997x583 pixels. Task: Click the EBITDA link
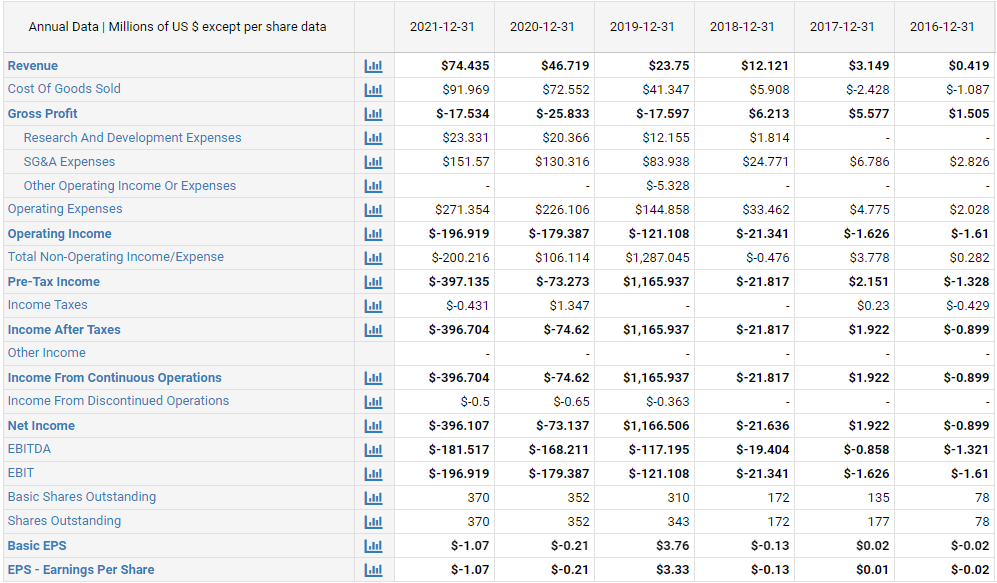pos(29,449)
